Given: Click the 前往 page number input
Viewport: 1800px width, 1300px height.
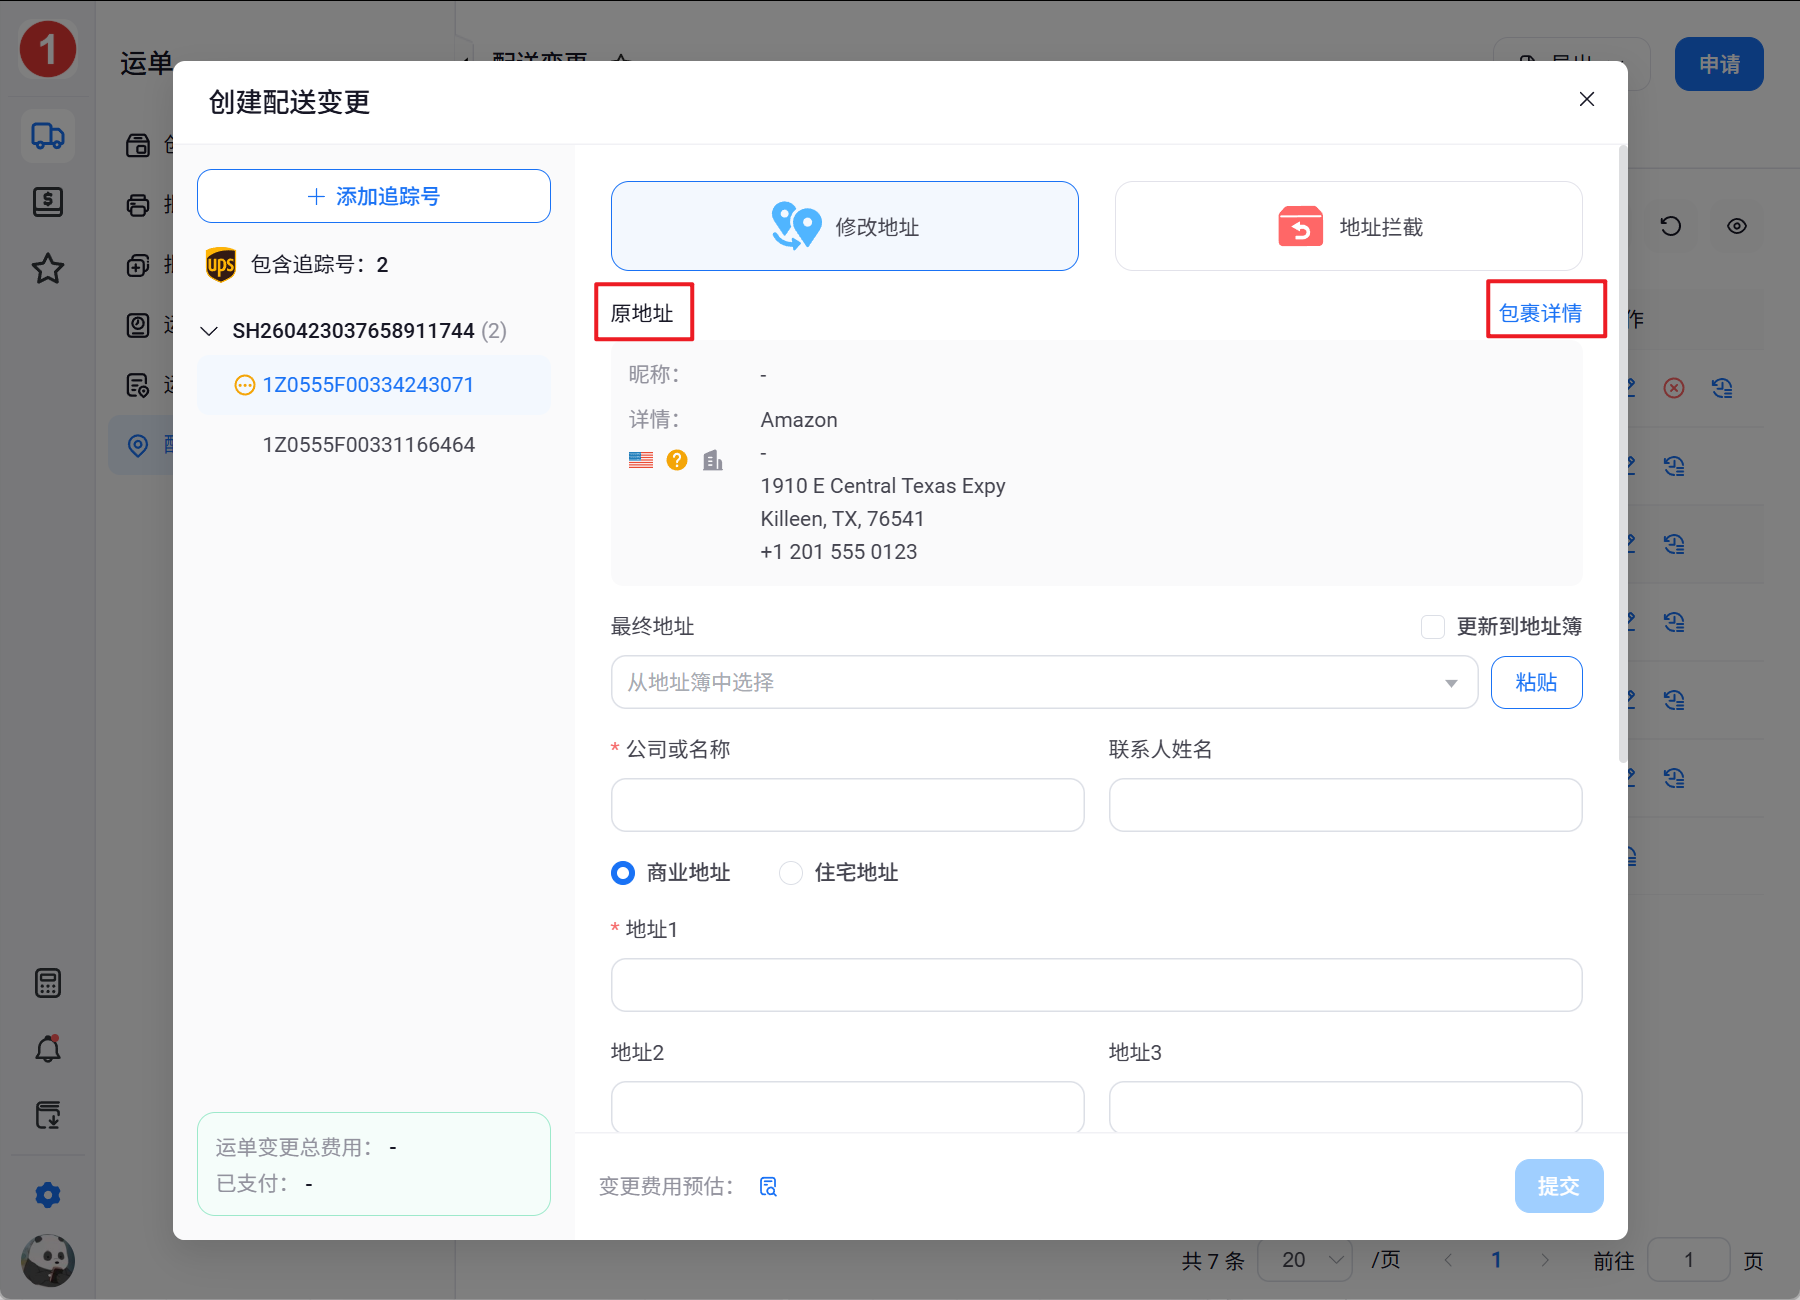Looking at the screenshot, I should pyautogui.click(x=1689, y=1260).
